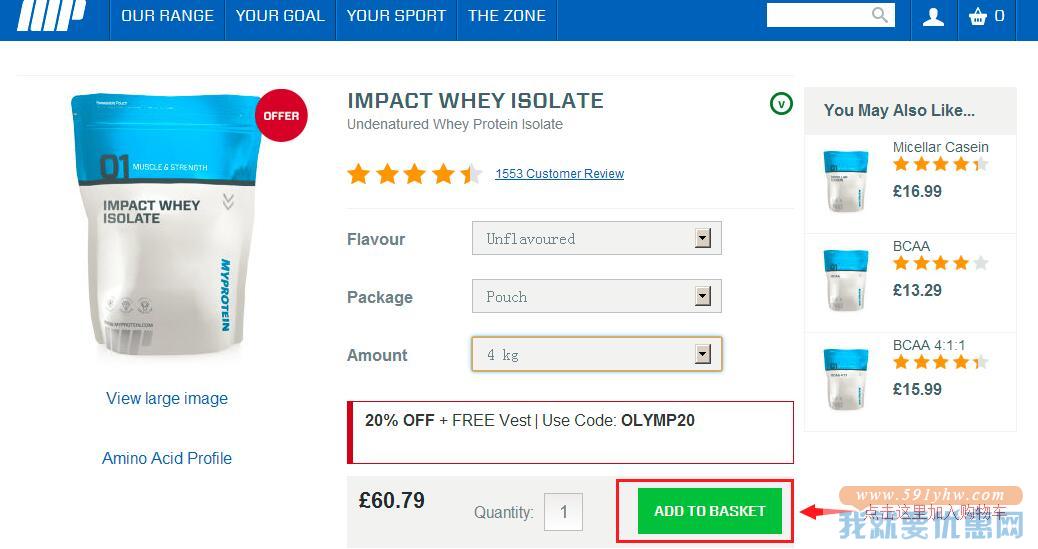Open the user account icon
Viewport: 1038px width, 549px height.
pos(933,17)
